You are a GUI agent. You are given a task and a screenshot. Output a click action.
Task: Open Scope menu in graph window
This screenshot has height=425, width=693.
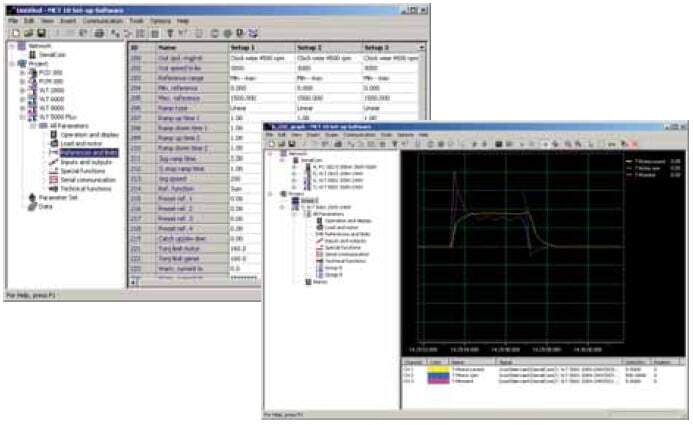click(x=331, y=135)
